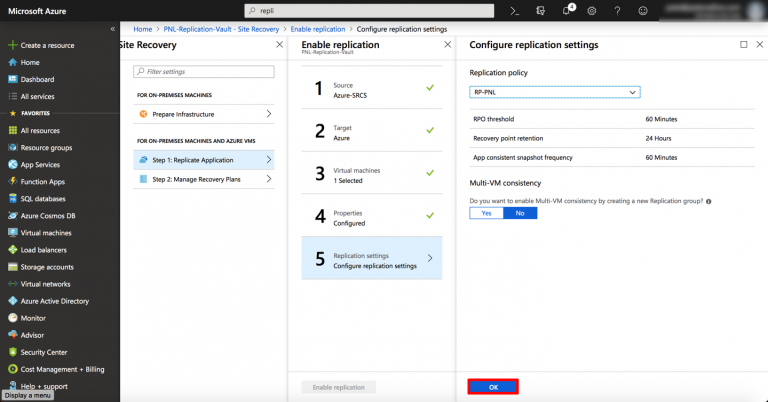Close the Site Recovery blade
The height and width of the screenshot is (402, 768).
(x=280, y=45)
